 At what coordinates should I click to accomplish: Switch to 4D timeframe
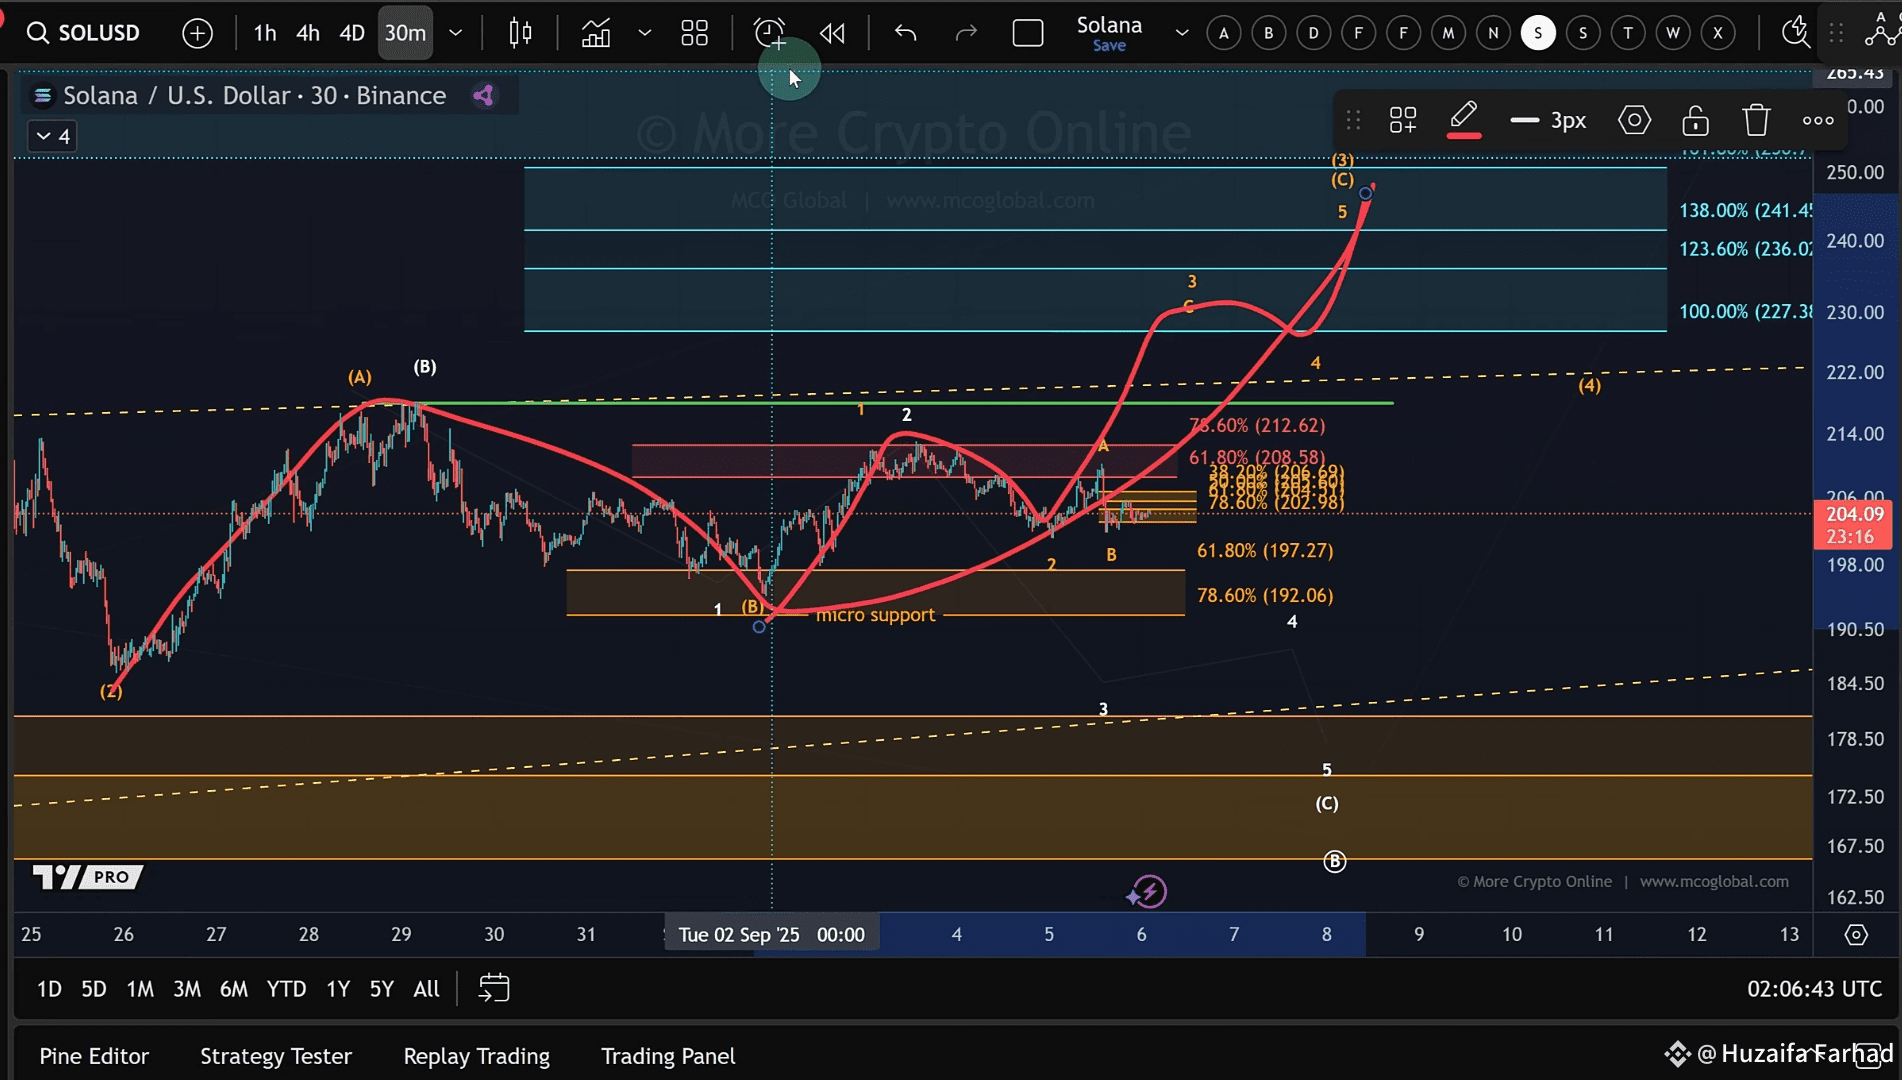[x=352, y=33]
